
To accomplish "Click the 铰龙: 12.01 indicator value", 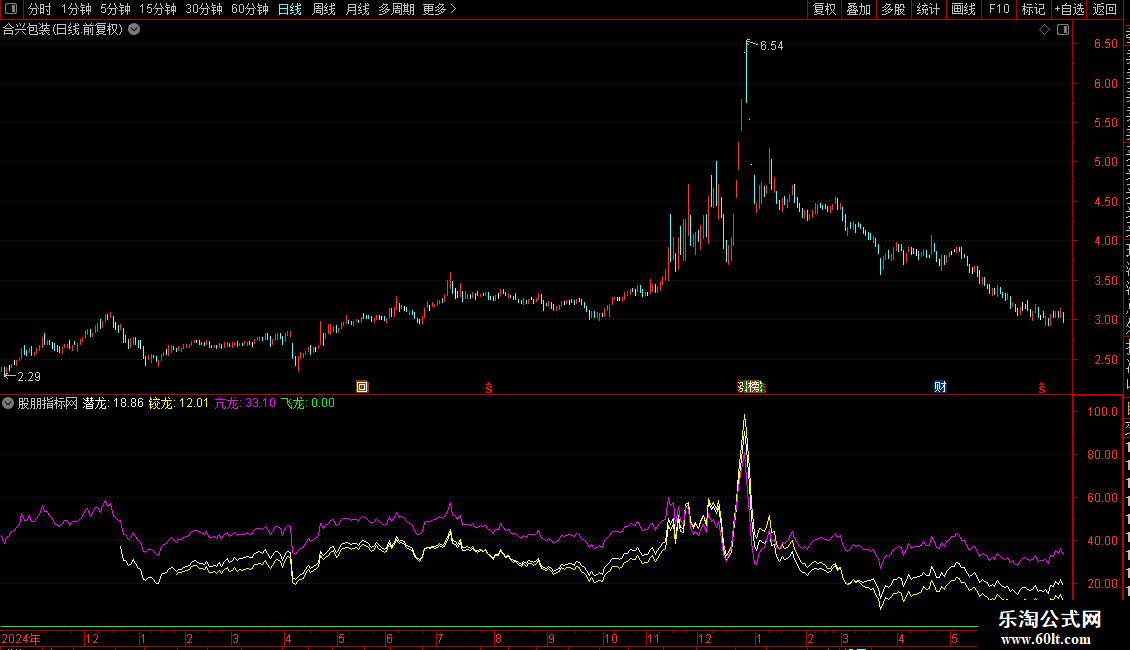I will [179, 404].
